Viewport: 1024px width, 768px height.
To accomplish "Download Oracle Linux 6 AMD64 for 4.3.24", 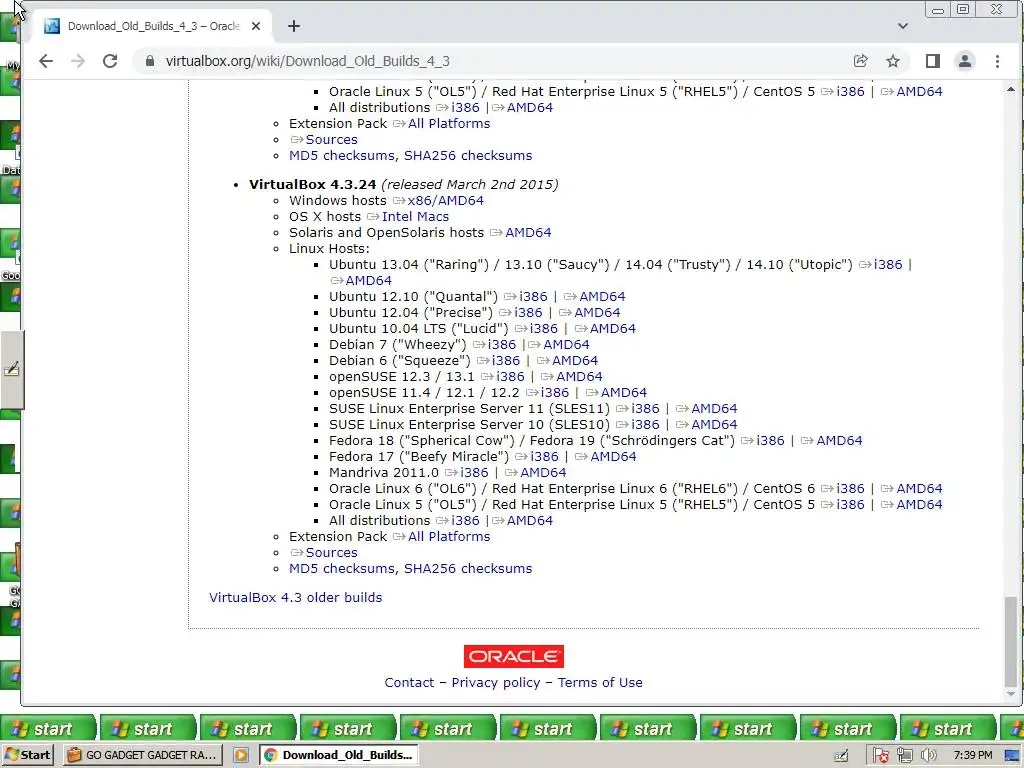I will (x=919, y=488).
